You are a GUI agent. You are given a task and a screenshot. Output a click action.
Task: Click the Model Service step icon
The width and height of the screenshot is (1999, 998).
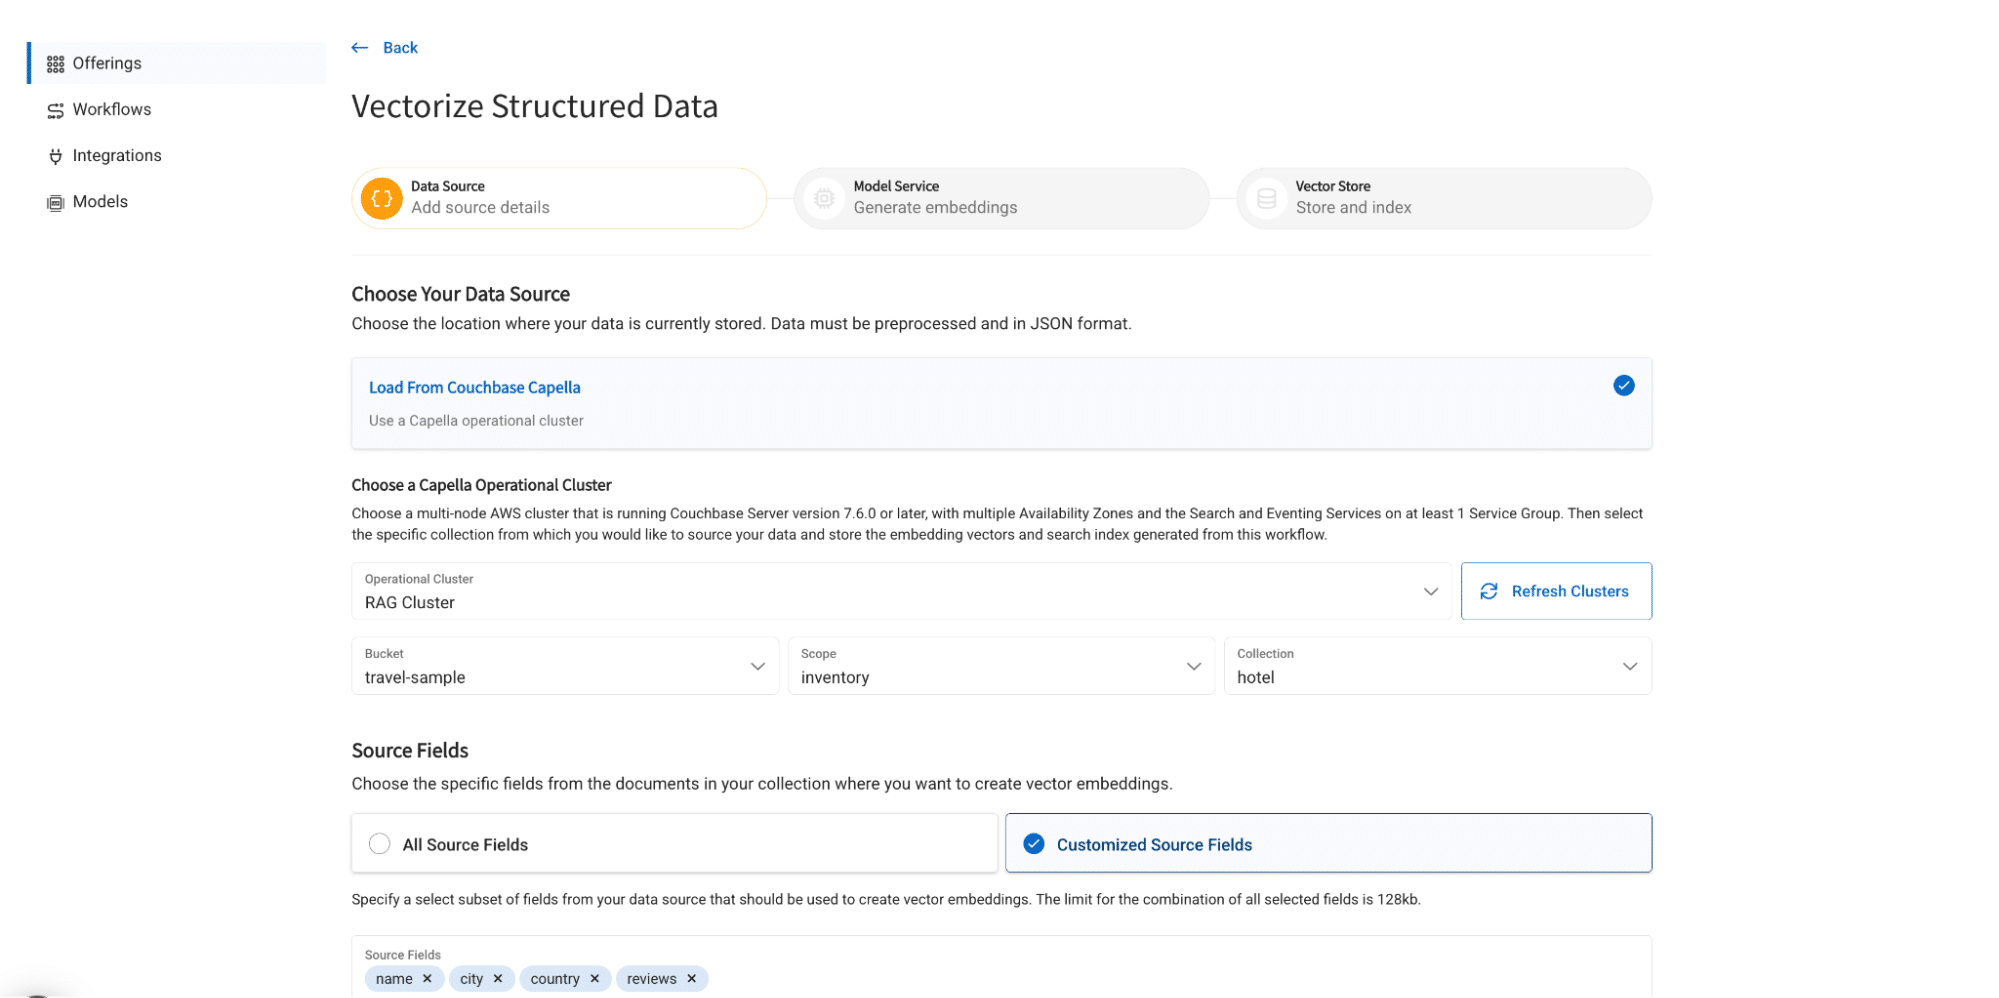[x=824, y=198]
